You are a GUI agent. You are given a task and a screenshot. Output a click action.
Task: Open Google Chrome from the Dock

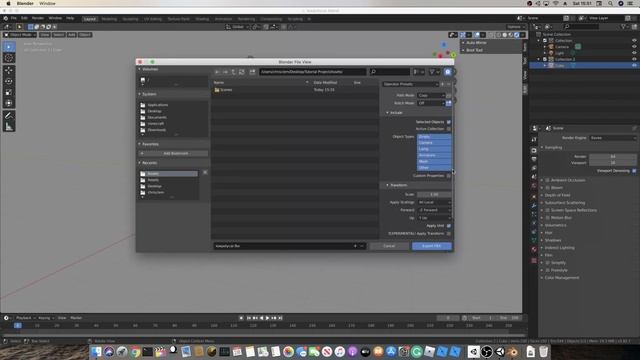point(135,352)
